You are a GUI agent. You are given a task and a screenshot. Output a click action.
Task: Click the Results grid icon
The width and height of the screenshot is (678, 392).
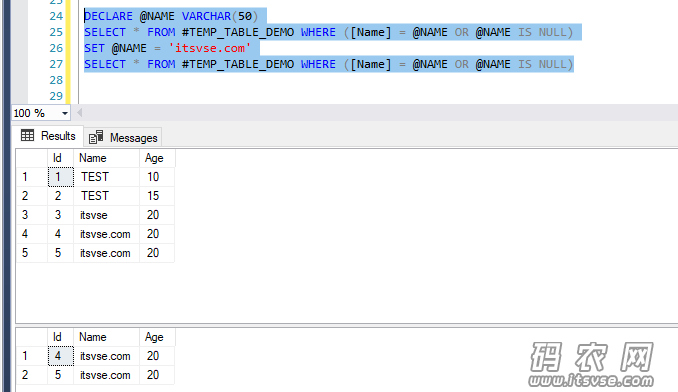tap(27, 136)
